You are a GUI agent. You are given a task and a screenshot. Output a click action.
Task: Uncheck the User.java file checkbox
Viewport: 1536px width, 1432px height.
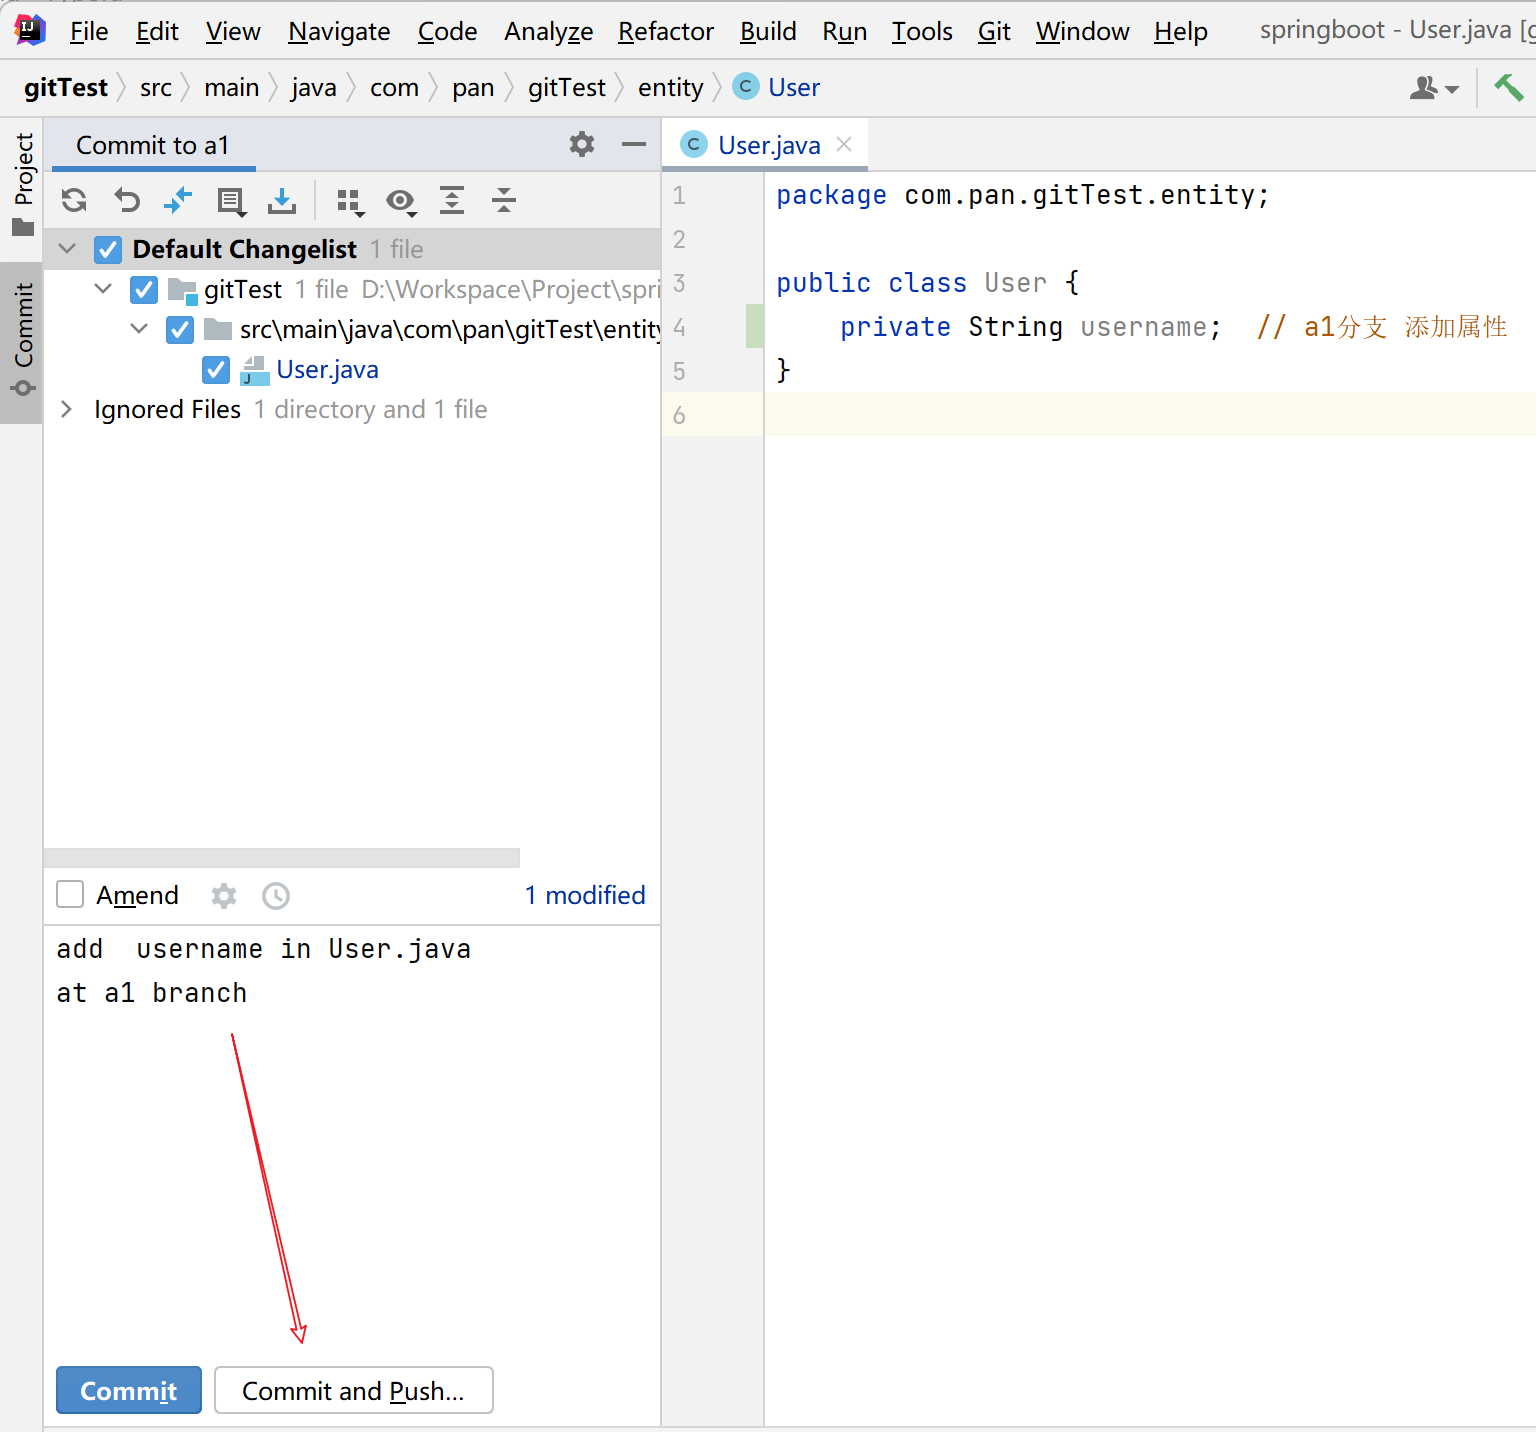(x=216, y=370)
